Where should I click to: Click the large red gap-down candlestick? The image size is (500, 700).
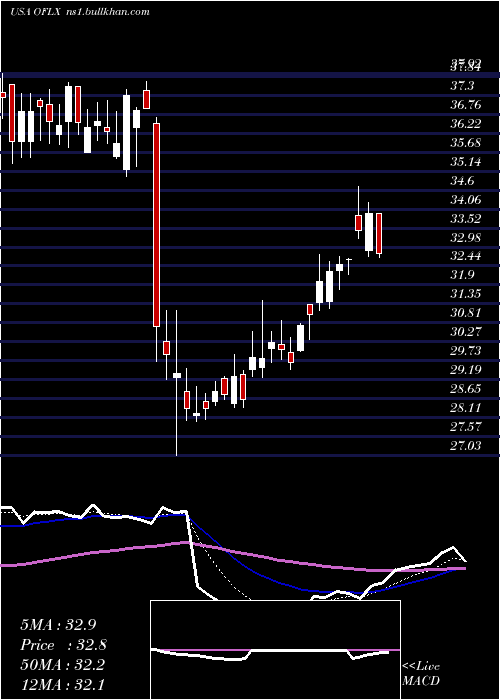tap(156, 225)
